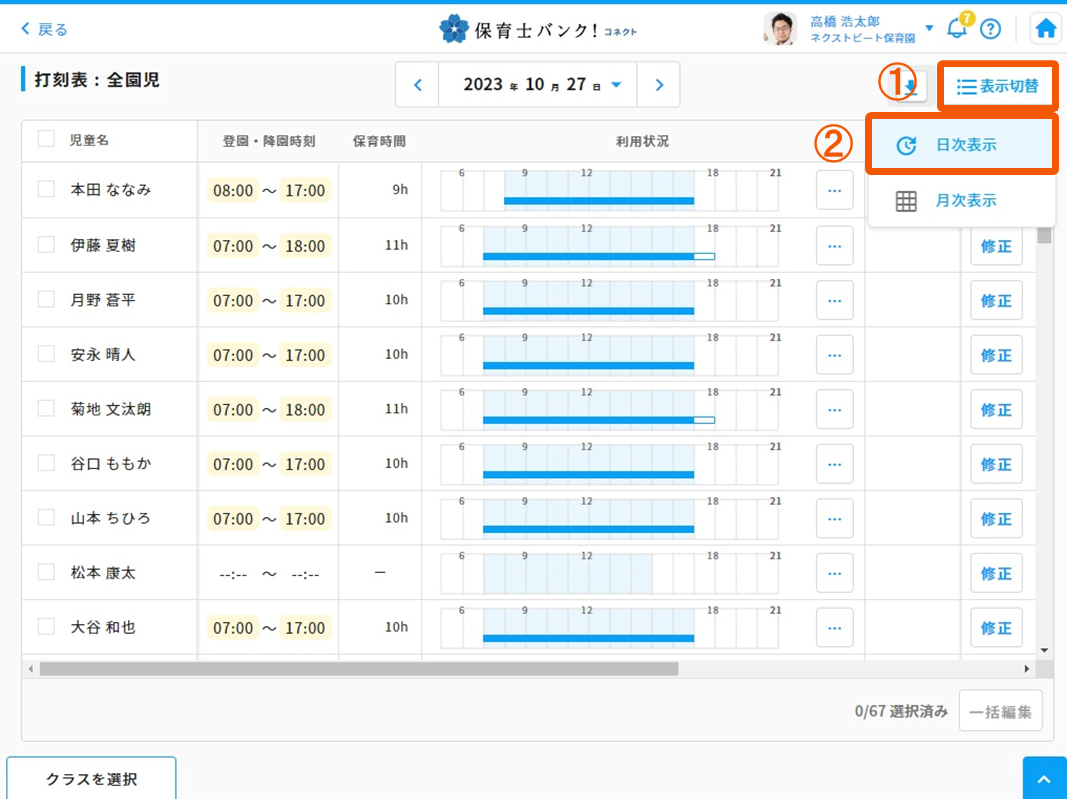Click the download icon beside 表示切替
Viewport: 1067px width, 800px height.
912,87
